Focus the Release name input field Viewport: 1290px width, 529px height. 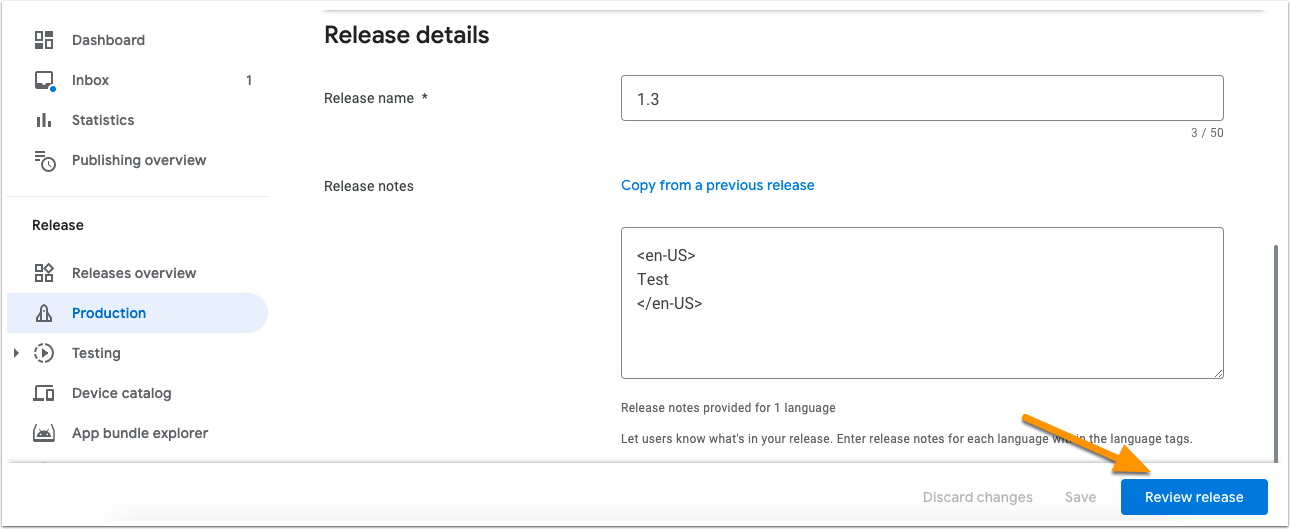point(922,99)
